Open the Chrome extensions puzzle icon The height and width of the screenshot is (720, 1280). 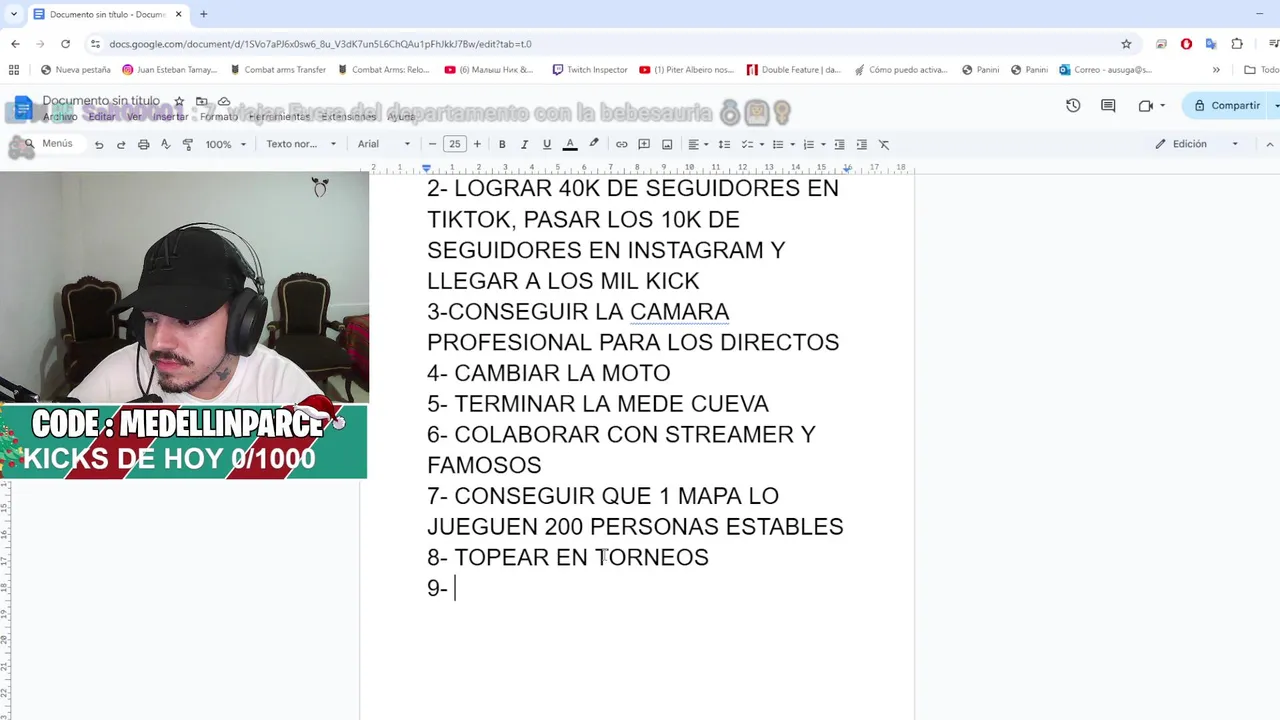pyautogui.click(x=1237, y=44)
